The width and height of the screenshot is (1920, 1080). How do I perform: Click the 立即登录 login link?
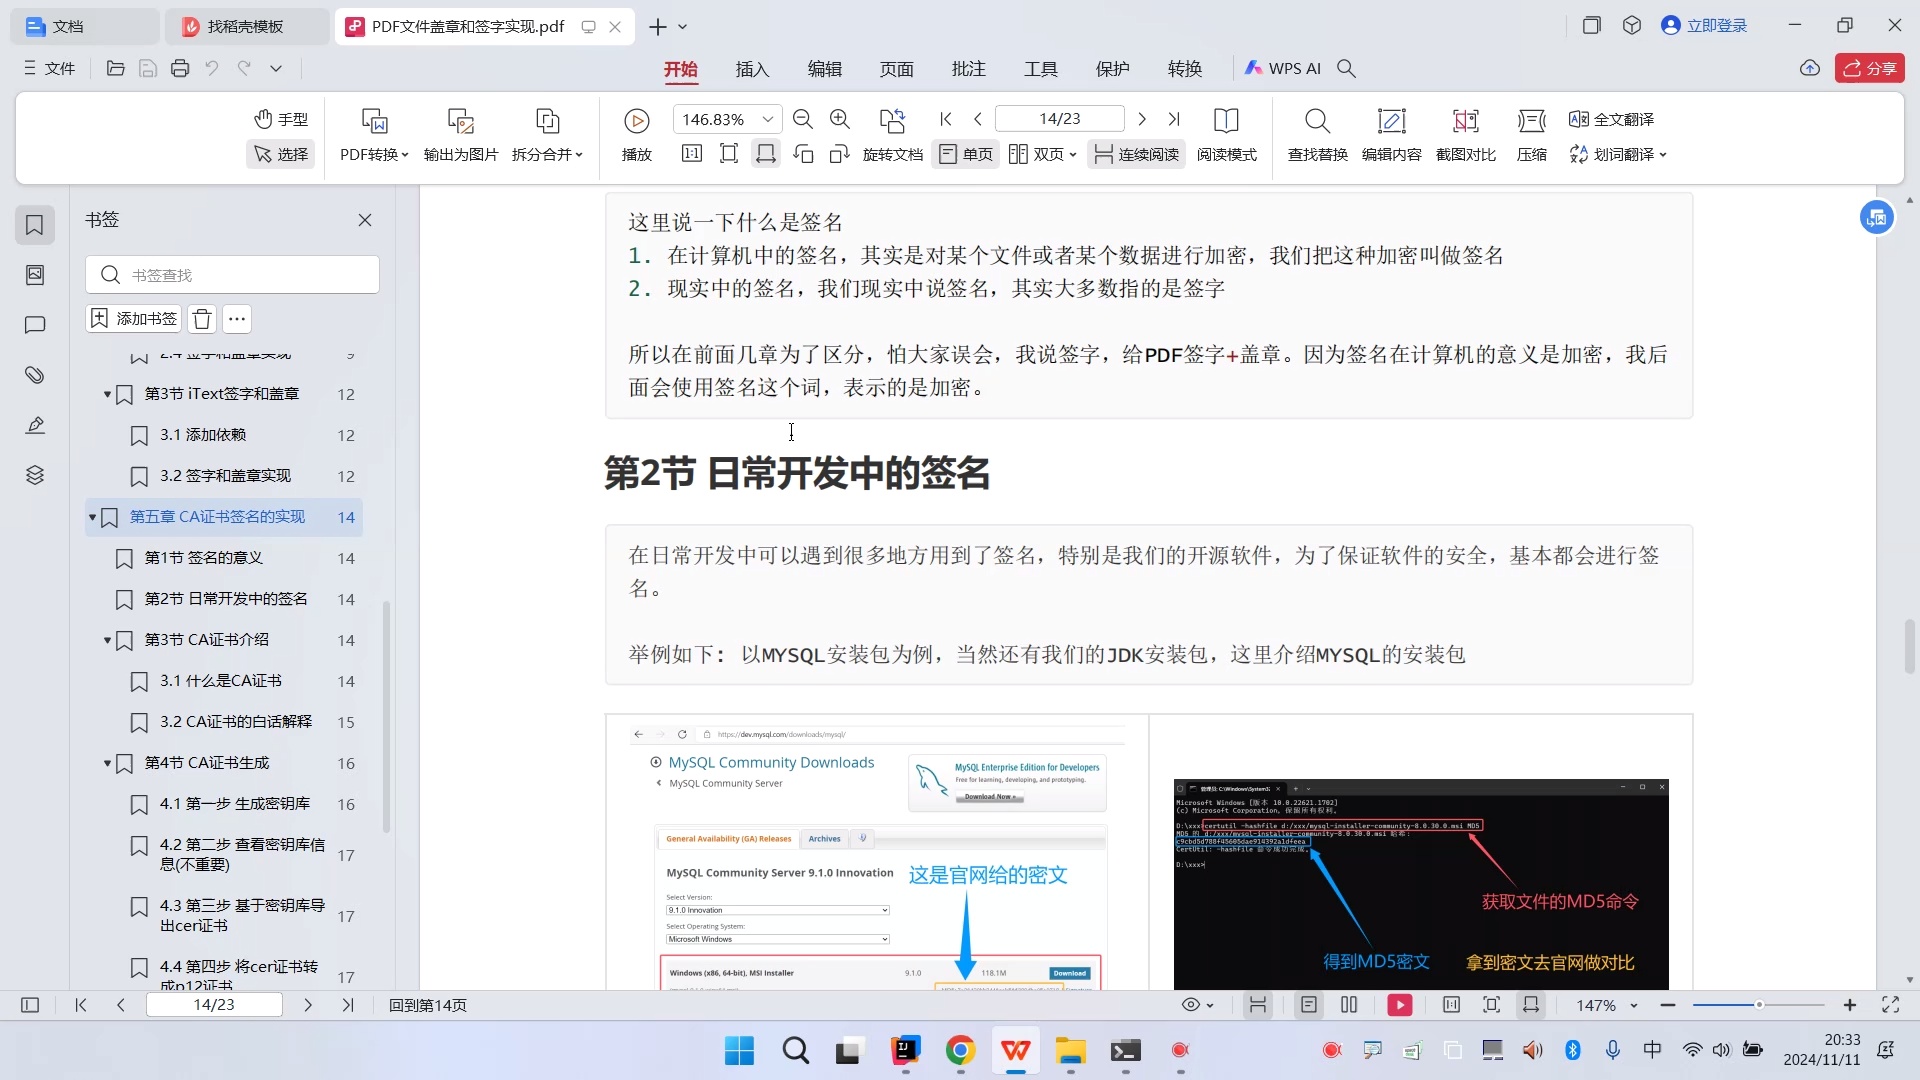point(1717,25)
